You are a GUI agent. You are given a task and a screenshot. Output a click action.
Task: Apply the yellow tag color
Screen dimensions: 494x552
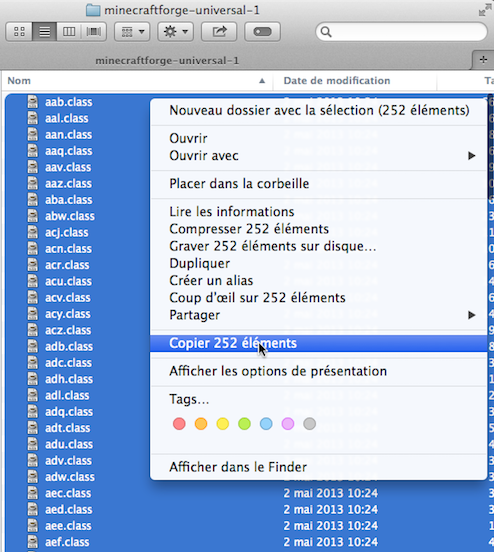click(x=223, y=424)
